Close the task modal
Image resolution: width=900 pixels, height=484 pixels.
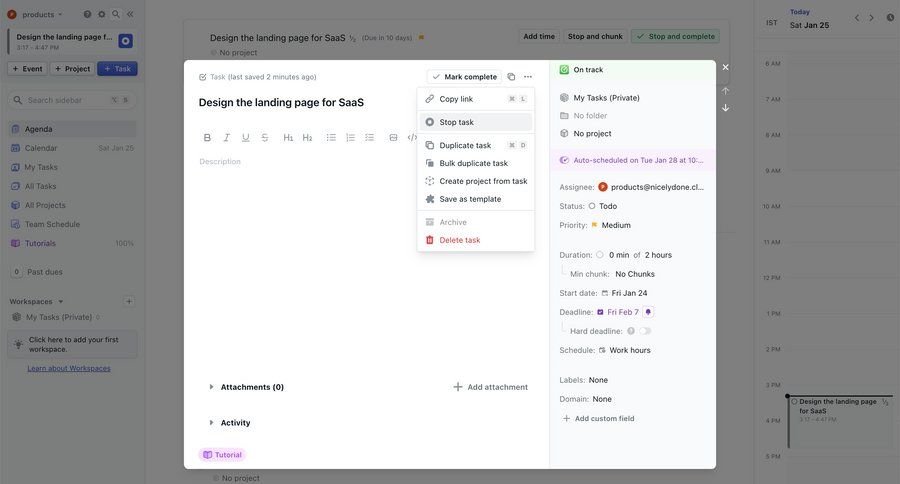pyautogui.click(x=726, y=67)
